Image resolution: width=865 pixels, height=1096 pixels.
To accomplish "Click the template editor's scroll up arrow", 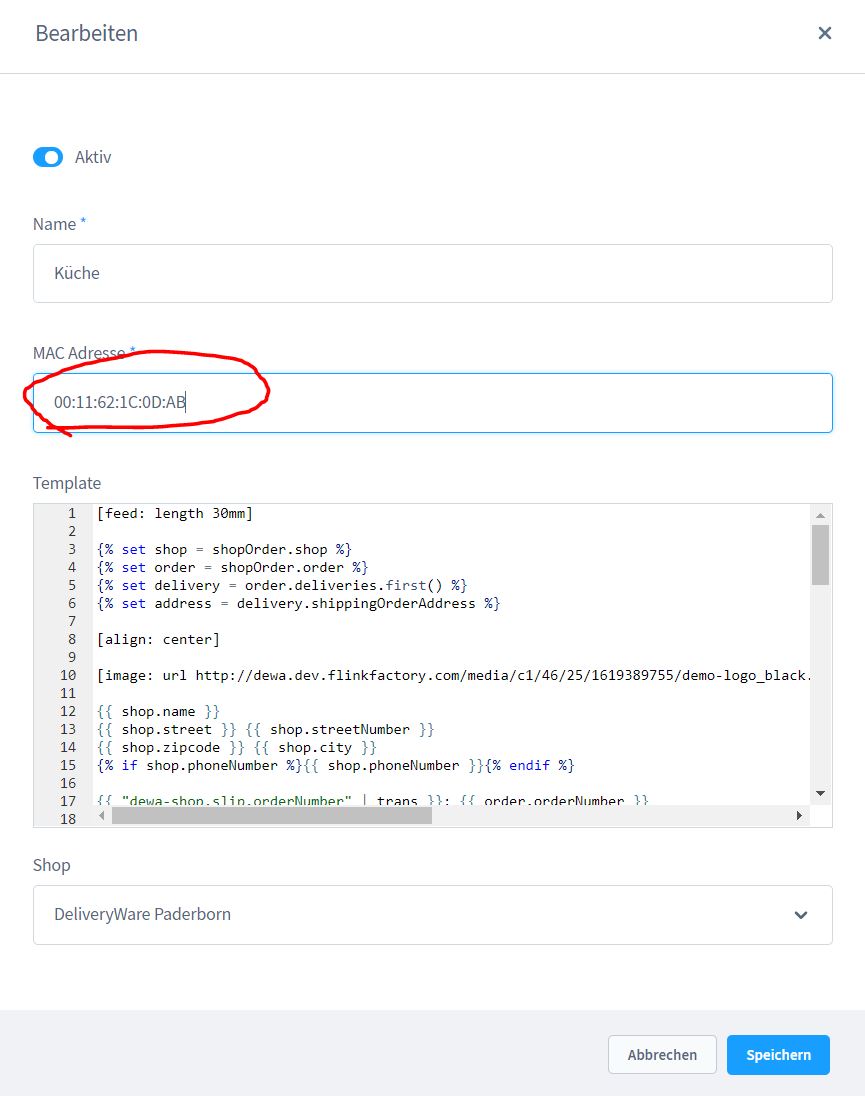I will pyautogui.click(x=820, y=514).
